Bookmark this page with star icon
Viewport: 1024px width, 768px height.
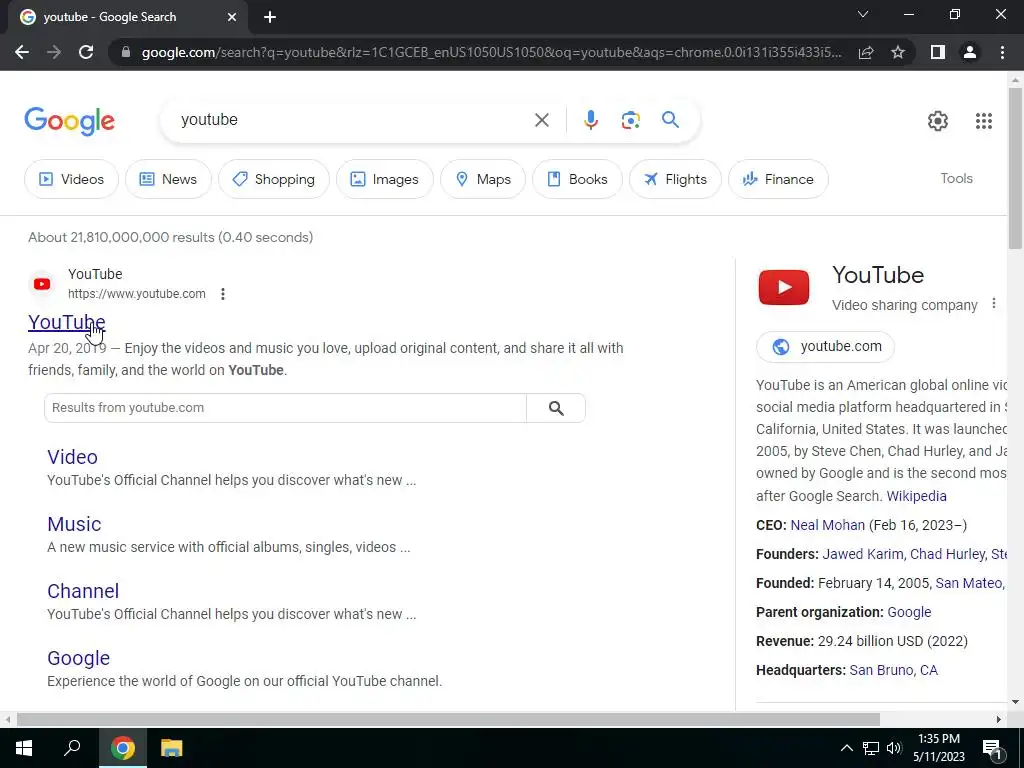click(x=898, y=52)
